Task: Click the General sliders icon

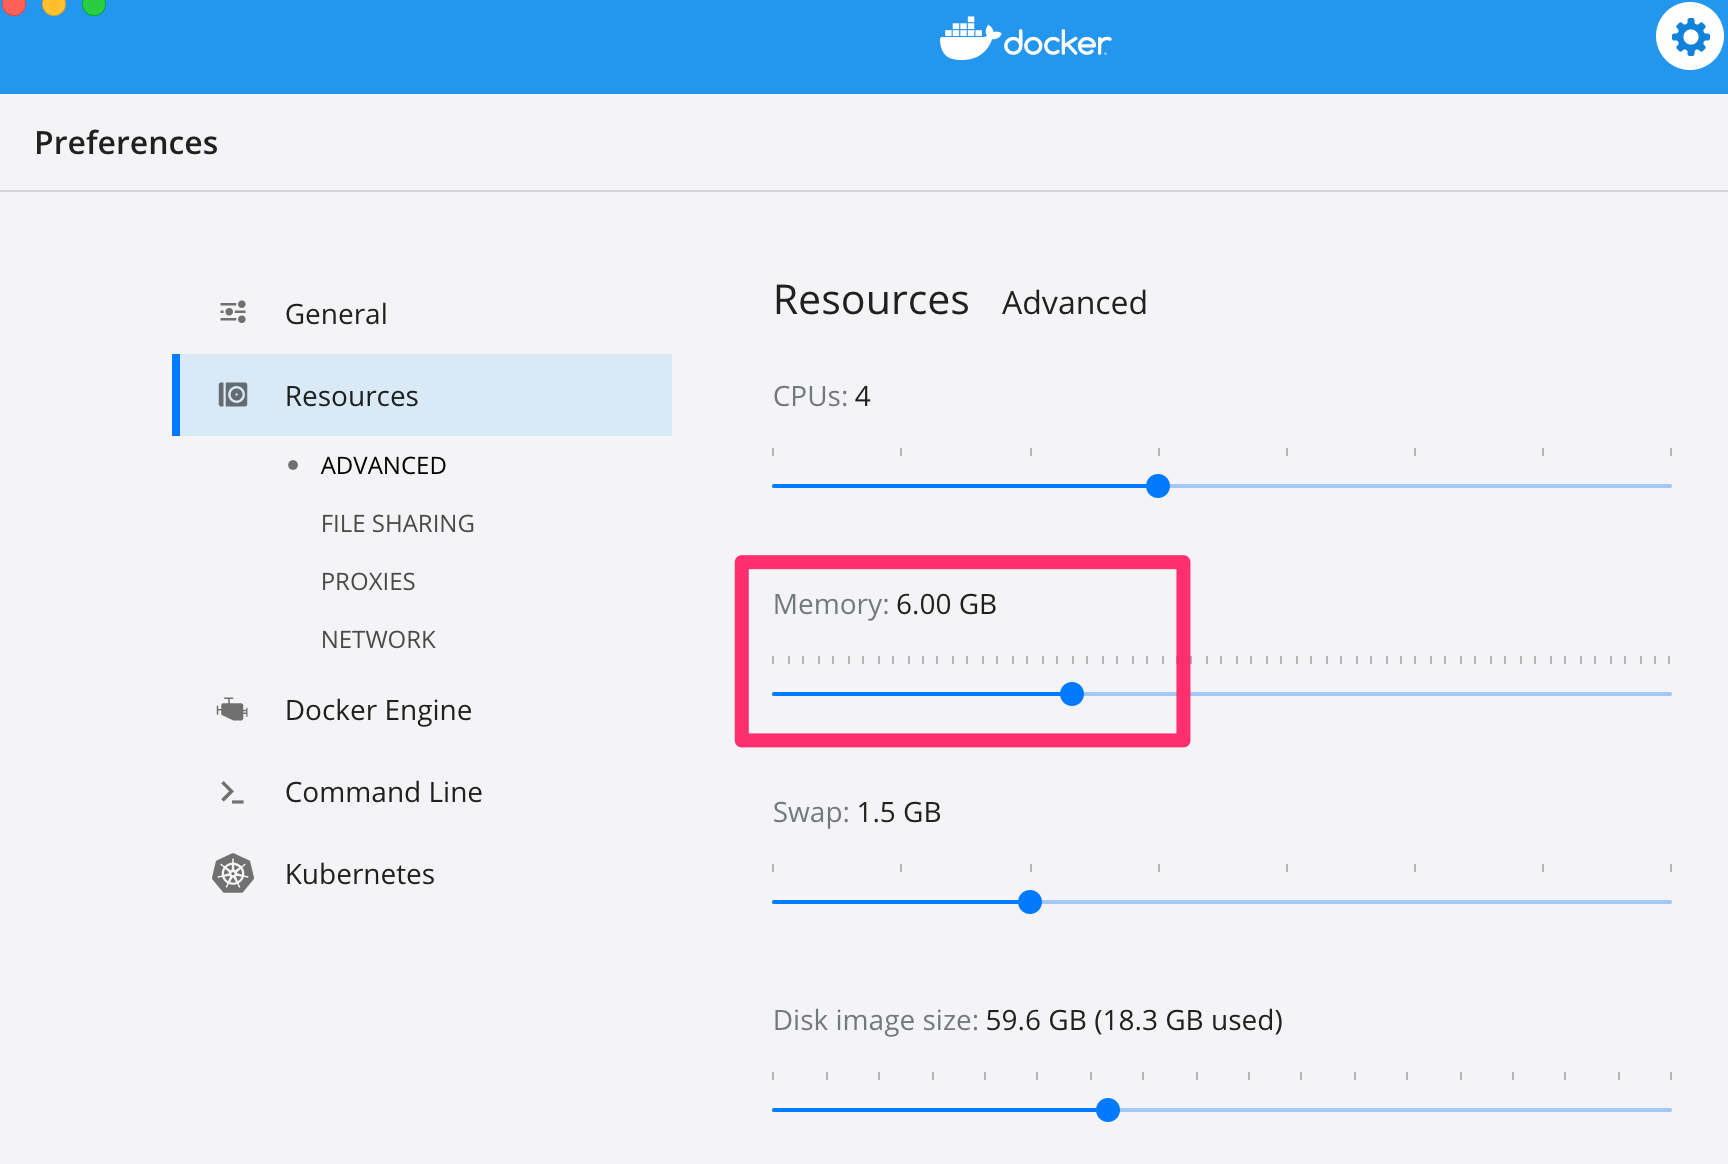Action: (x=233, y=312)
